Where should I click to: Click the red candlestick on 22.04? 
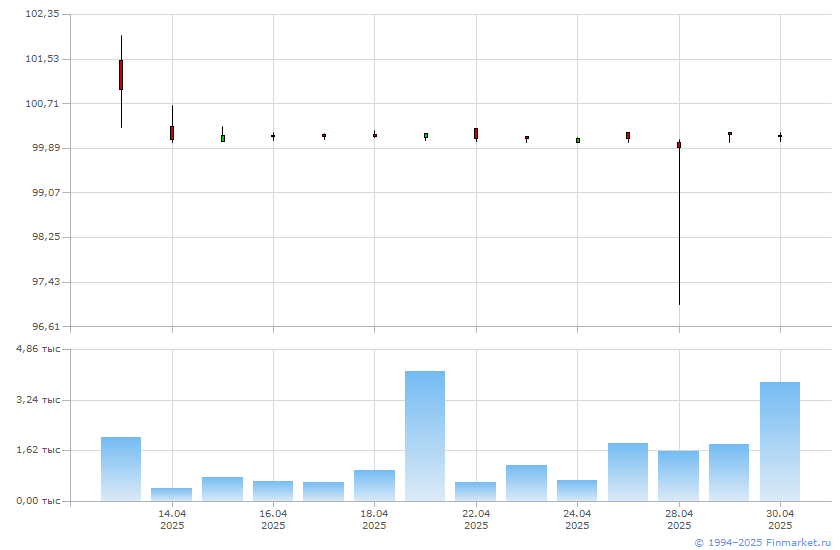476,134
